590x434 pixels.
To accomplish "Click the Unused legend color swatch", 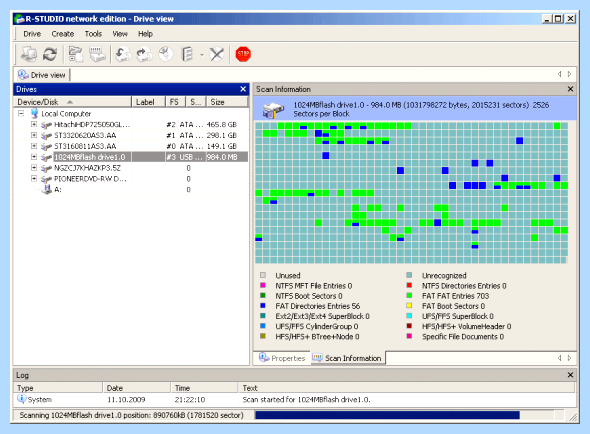I will (263, 275).
